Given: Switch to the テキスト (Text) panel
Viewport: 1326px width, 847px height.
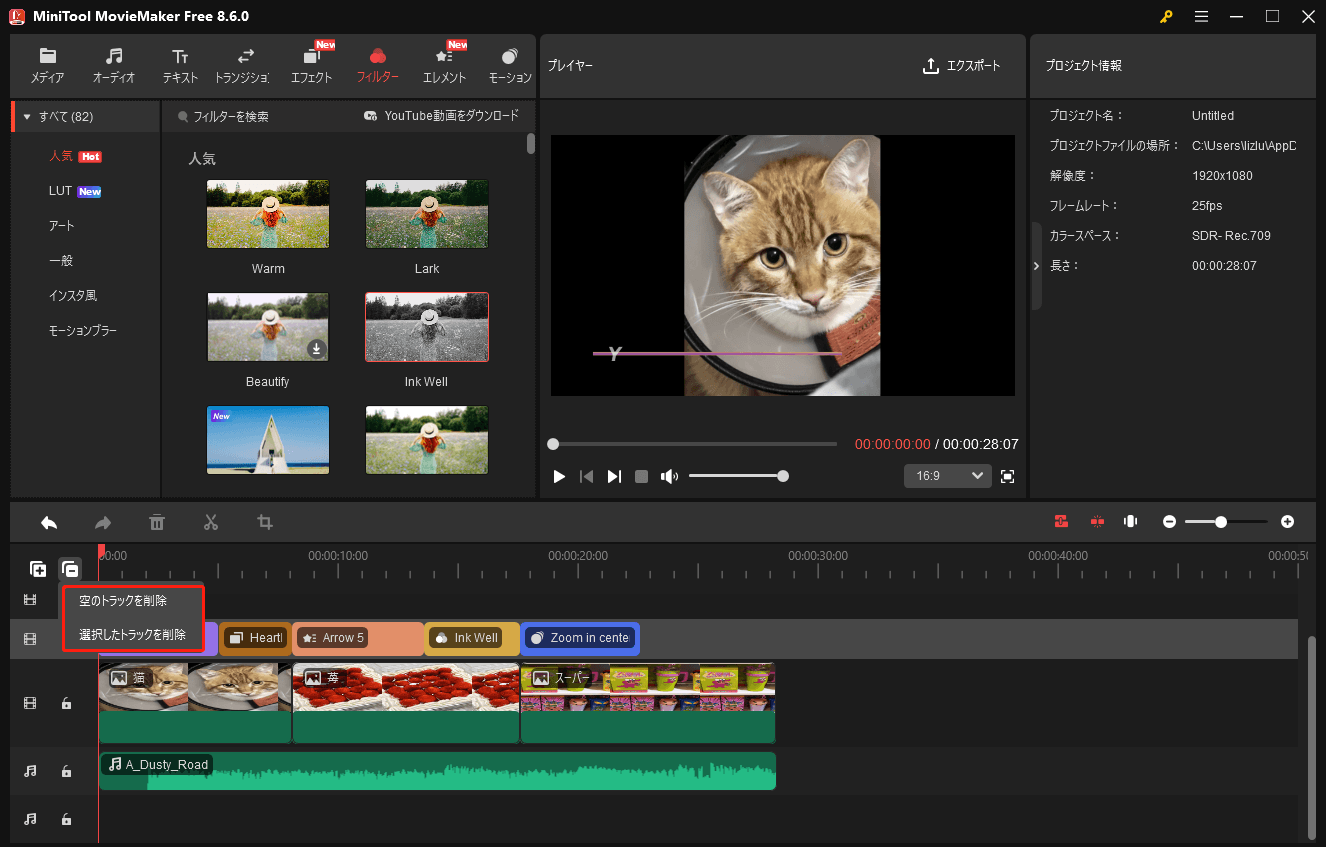Looking at the screenshot, I should click(x=180, y=65).
